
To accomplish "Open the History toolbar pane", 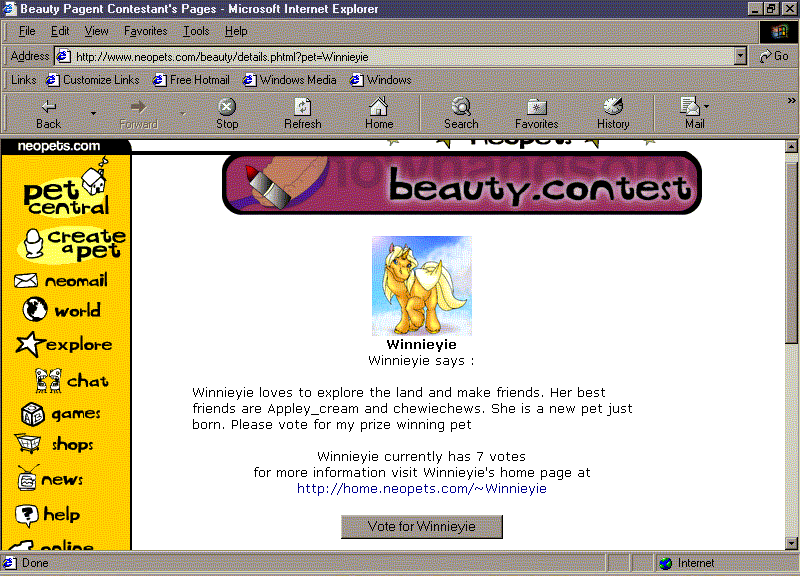I will point(613,114).
